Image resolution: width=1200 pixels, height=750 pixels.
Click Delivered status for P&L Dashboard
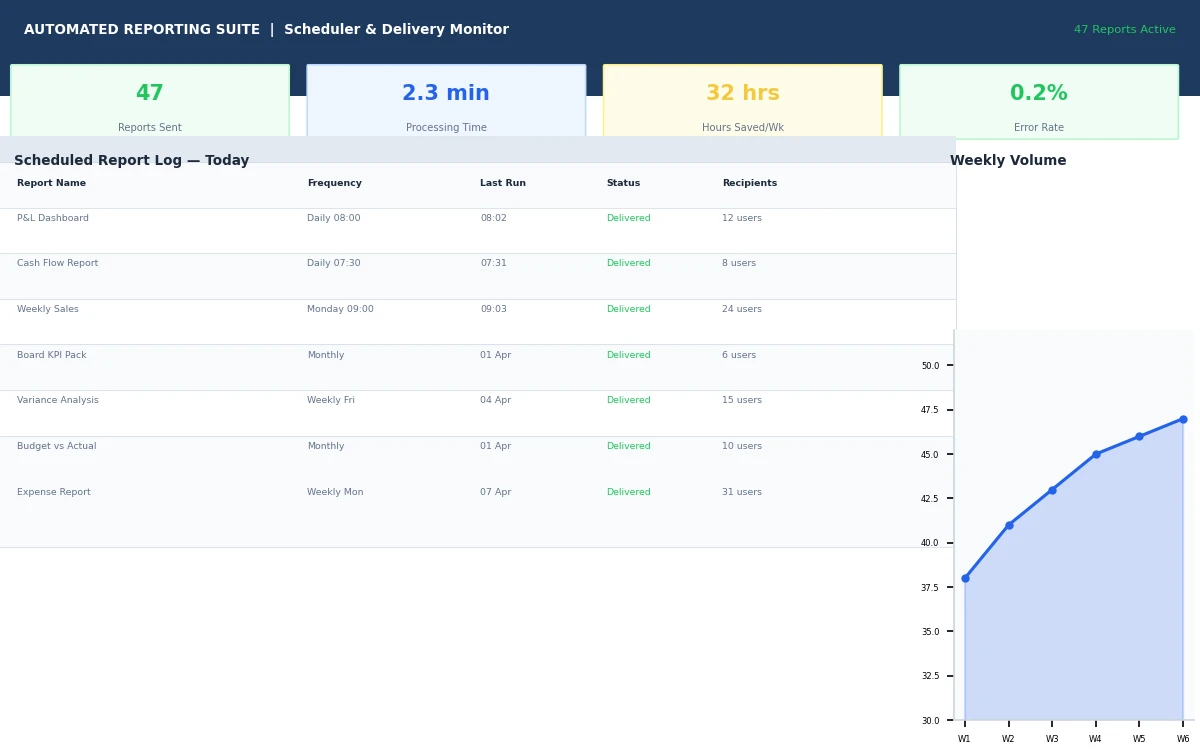click(628, 218)
